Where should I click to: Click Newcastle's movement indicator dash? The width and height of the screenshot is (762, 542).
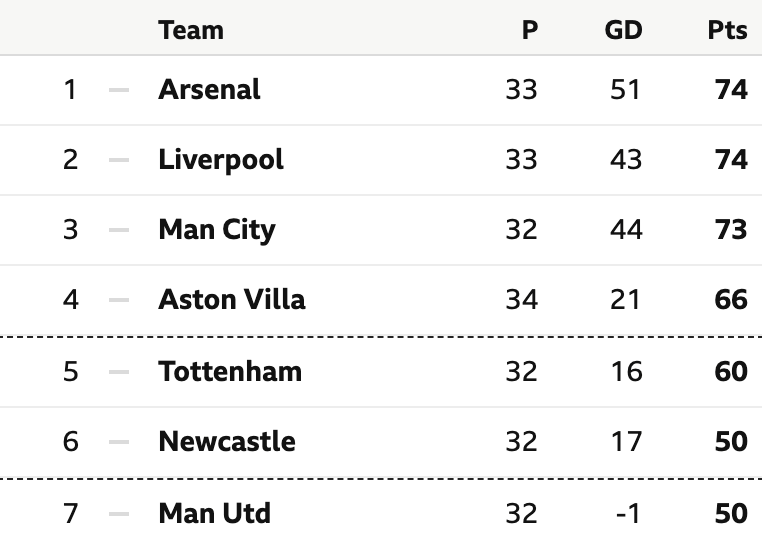[119, 442]
